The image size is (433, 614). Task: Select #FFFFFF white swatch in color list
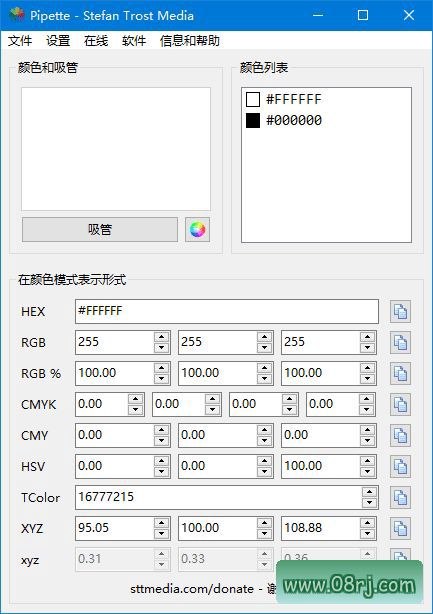pos(253,99)
